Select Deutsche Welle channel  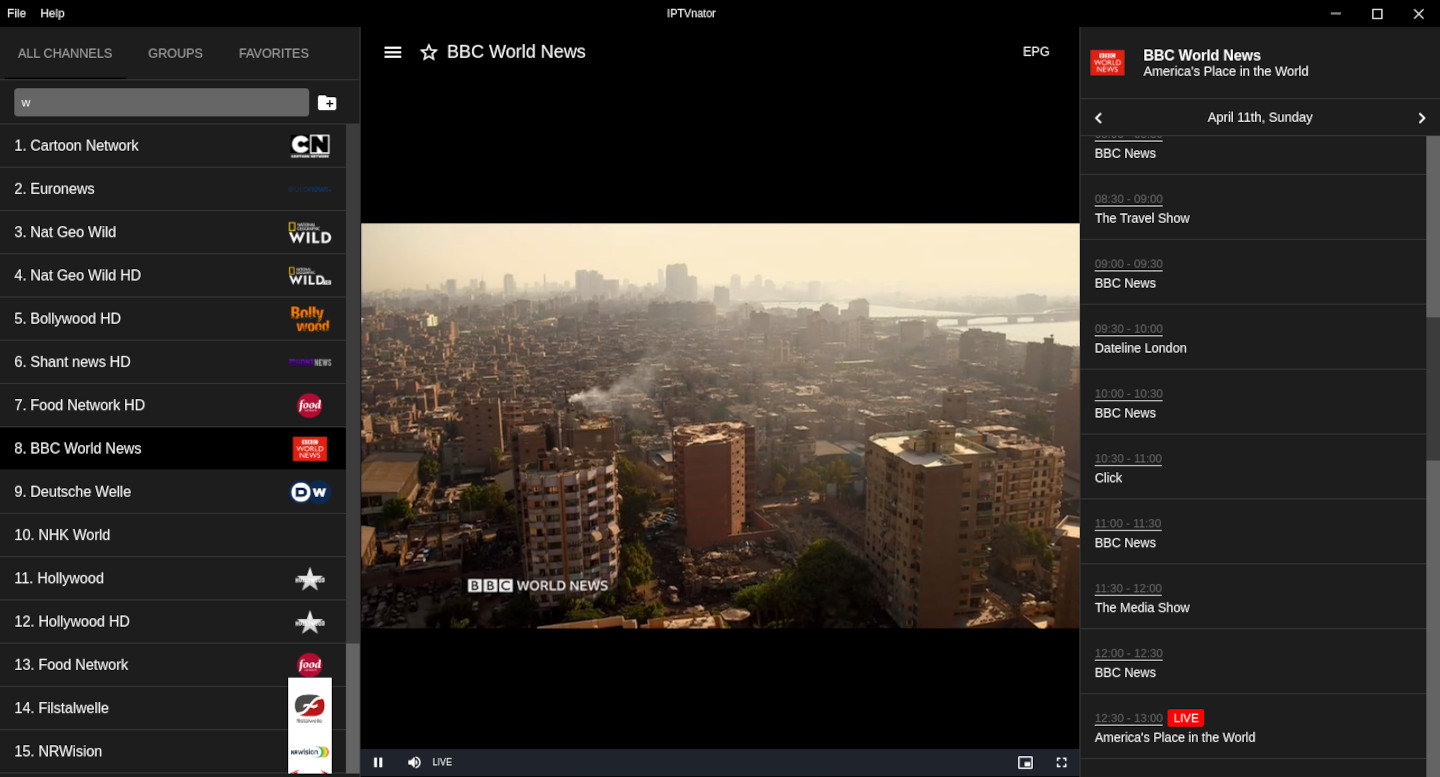[x=81, y=492]
